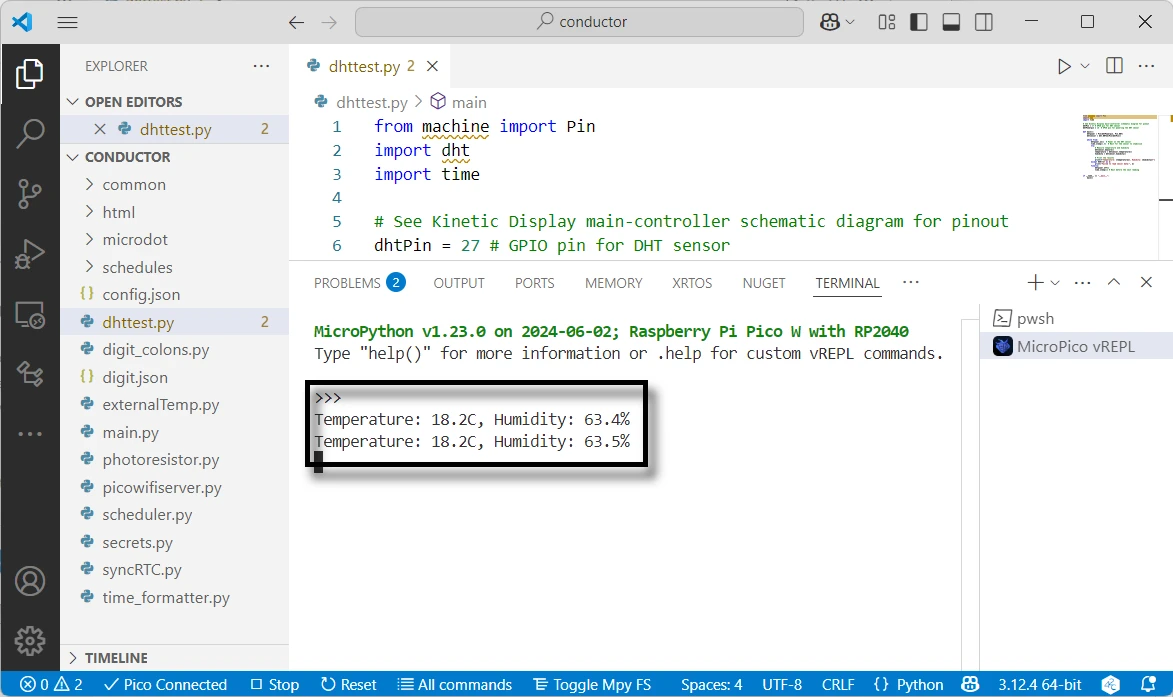This screenshot has height=697, width=1173.
Task: Toggle the secondary side bar
Action: (x=984, y=22)
